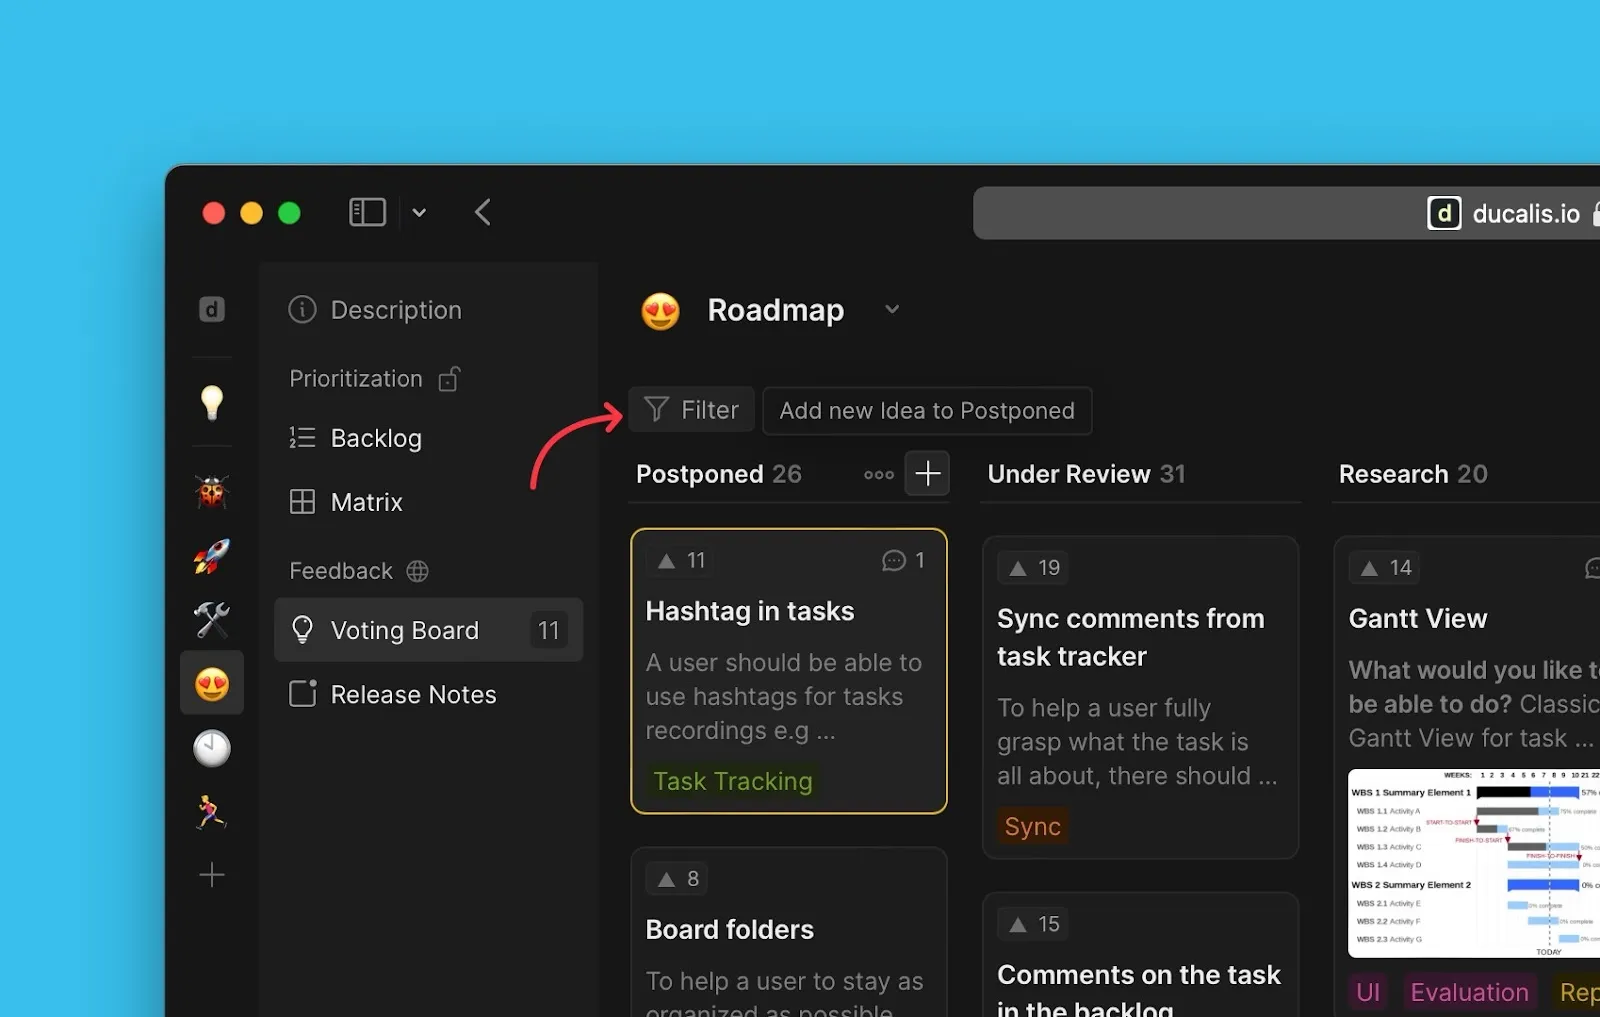This screenshot has width=1600, height=1017.
Task: Select the clock emoji board icon
Action: pyautogui.click(x=212, y=748)
